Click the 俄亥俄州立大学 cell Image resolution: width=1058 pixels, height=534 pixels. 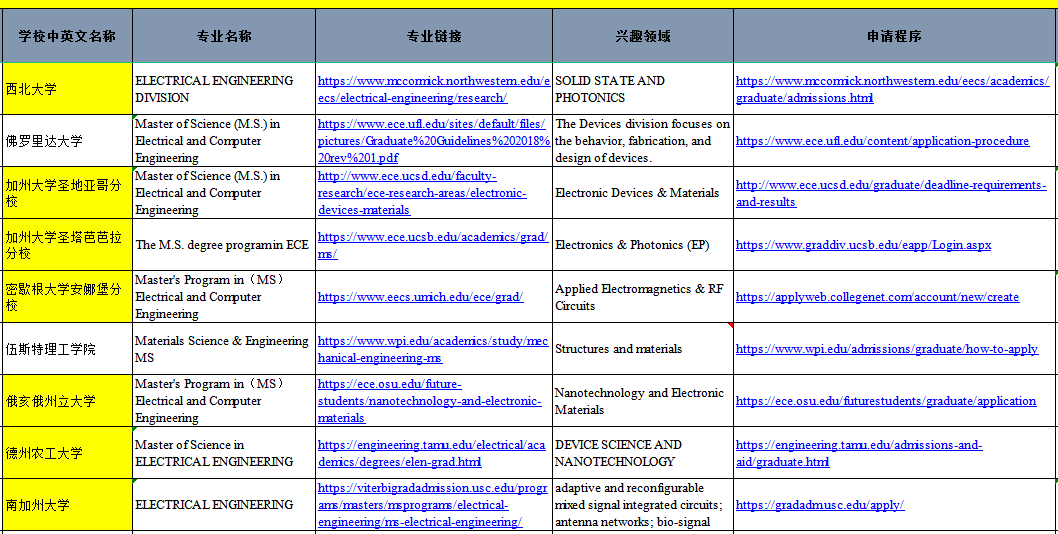coord(67,401)
